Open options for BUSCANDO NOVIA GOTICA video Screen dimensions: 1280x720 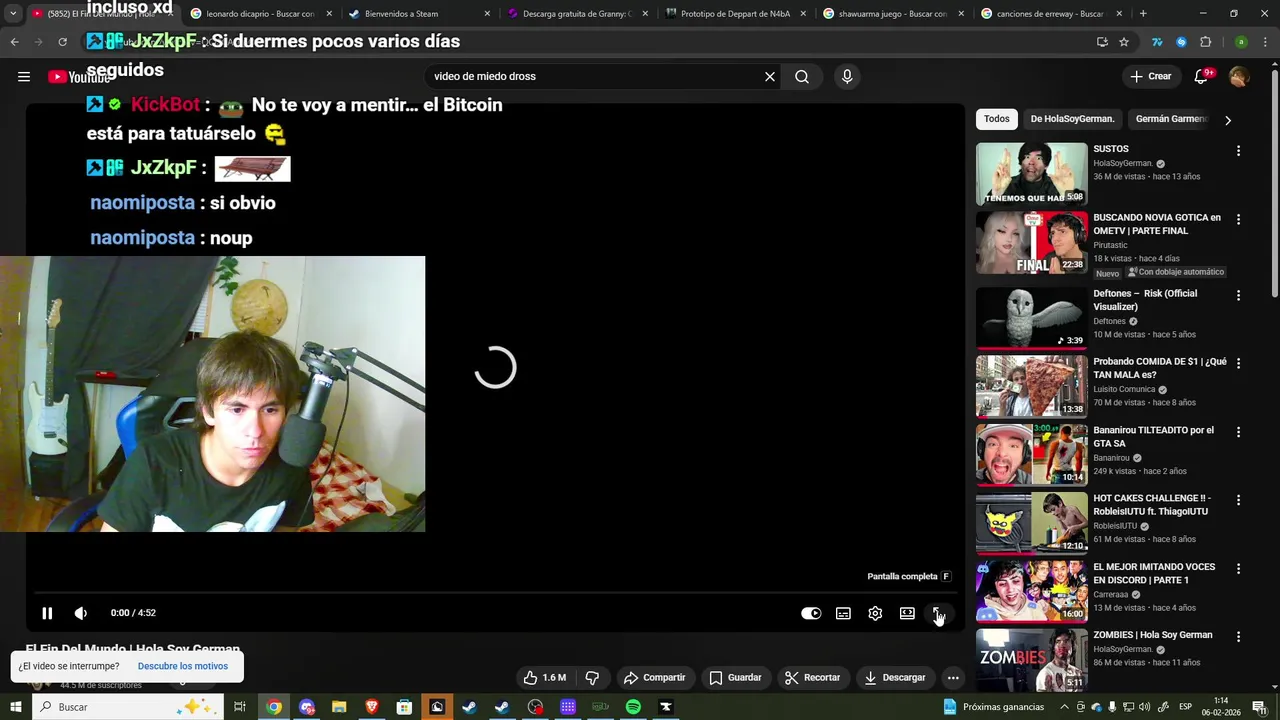(1238, 219)
